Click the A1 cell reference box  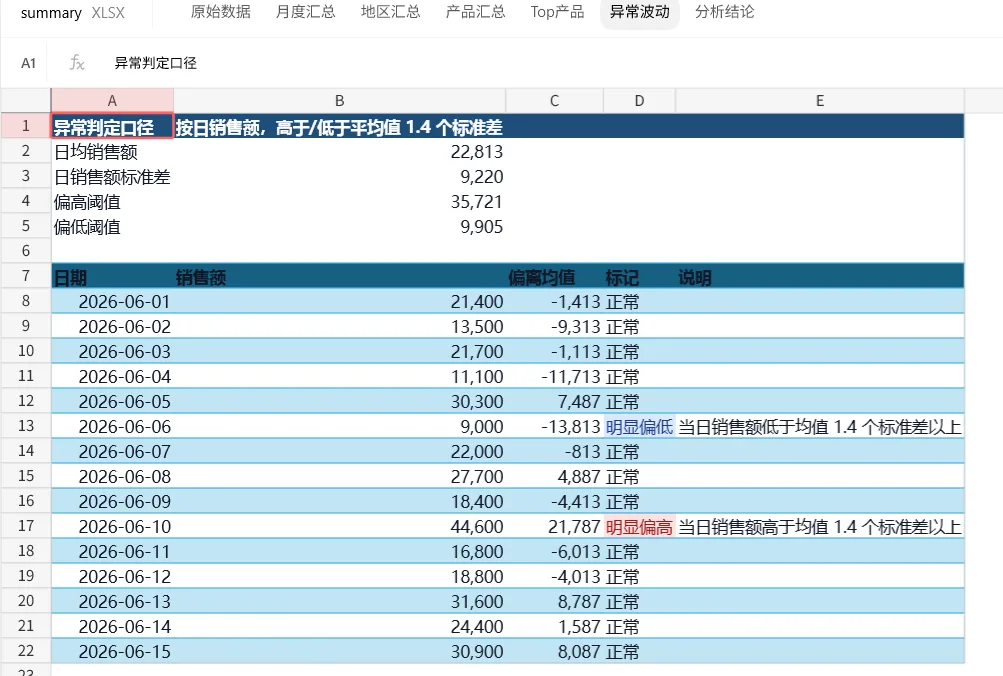click(x=28, y=63)
